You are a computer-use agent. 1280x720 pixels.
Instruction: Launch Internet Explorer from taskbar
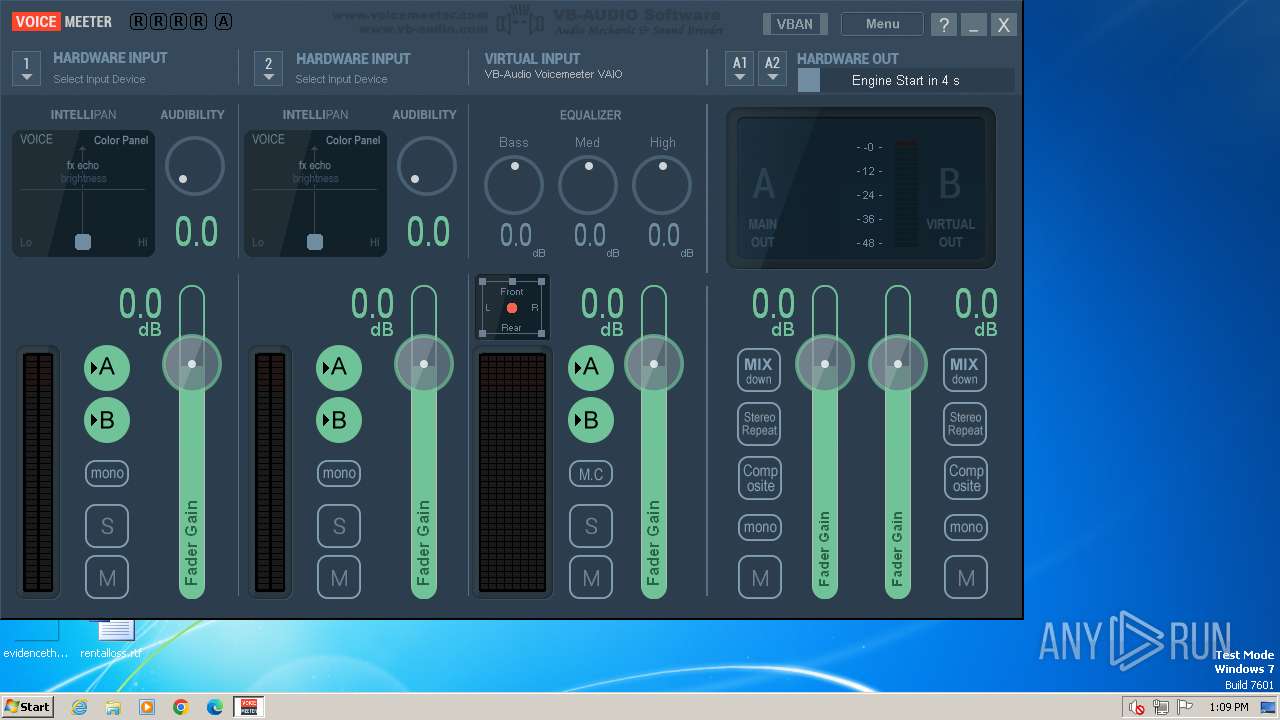click(x=79, y=707)
